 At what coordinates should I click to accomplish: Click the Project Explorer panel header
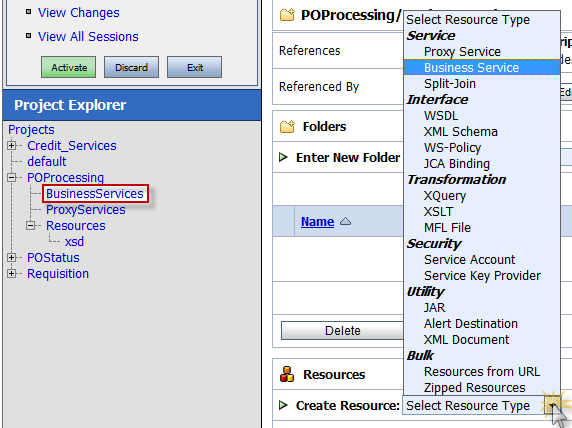[x=132, y=105]
